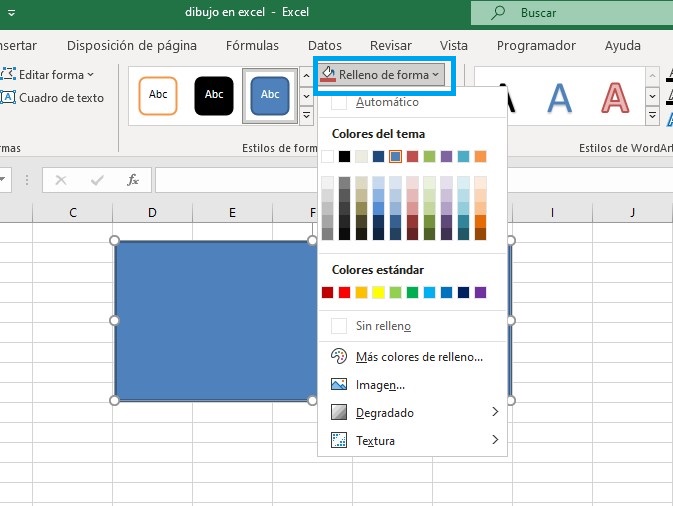Click the quick access toolbar customize arrow
The width and height of the screenshot is (673, 506).
coord(12,13)
